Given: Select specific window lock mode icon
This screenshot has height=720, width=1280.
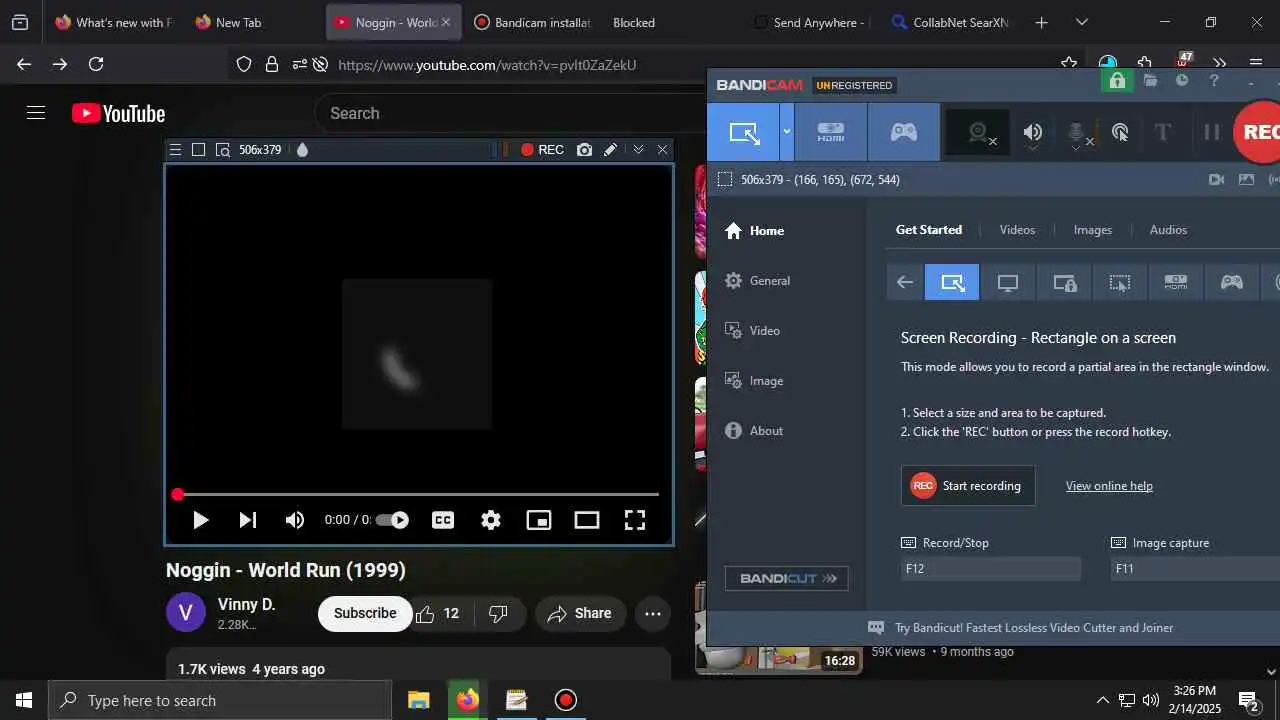Looking at the screenshot, I should [1064, 283].
